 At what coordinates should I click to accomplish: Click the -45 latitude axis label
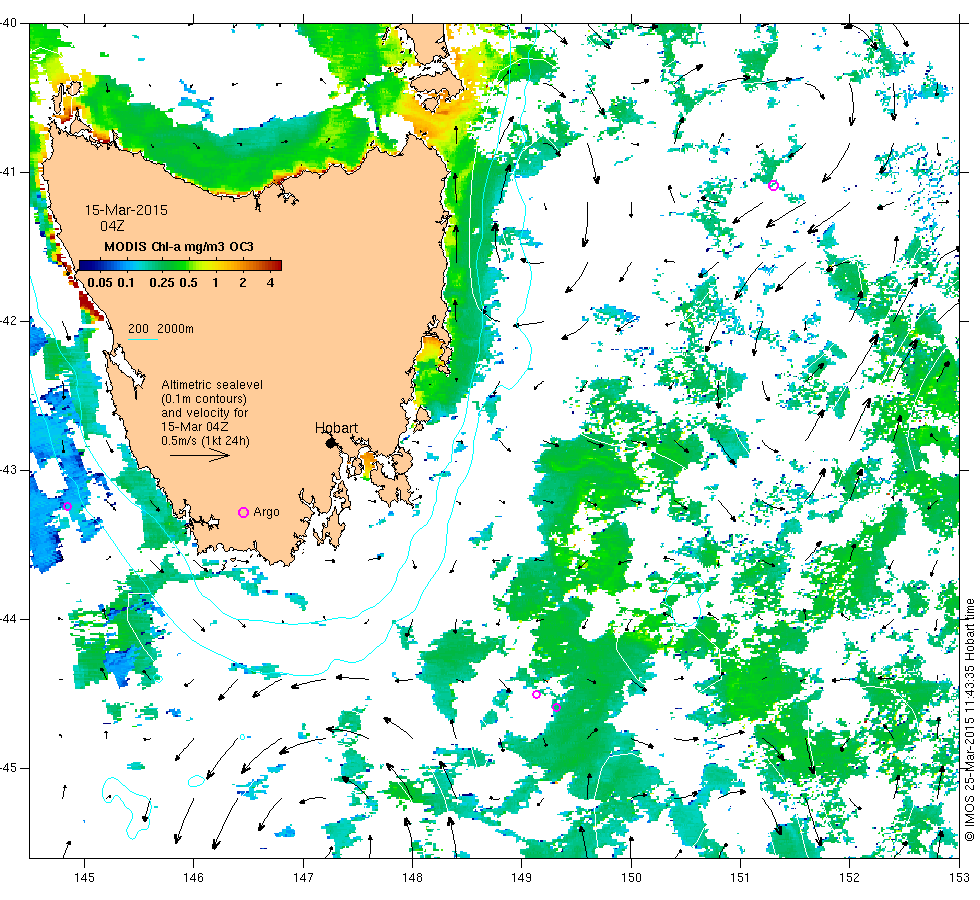tap(9, 768)
